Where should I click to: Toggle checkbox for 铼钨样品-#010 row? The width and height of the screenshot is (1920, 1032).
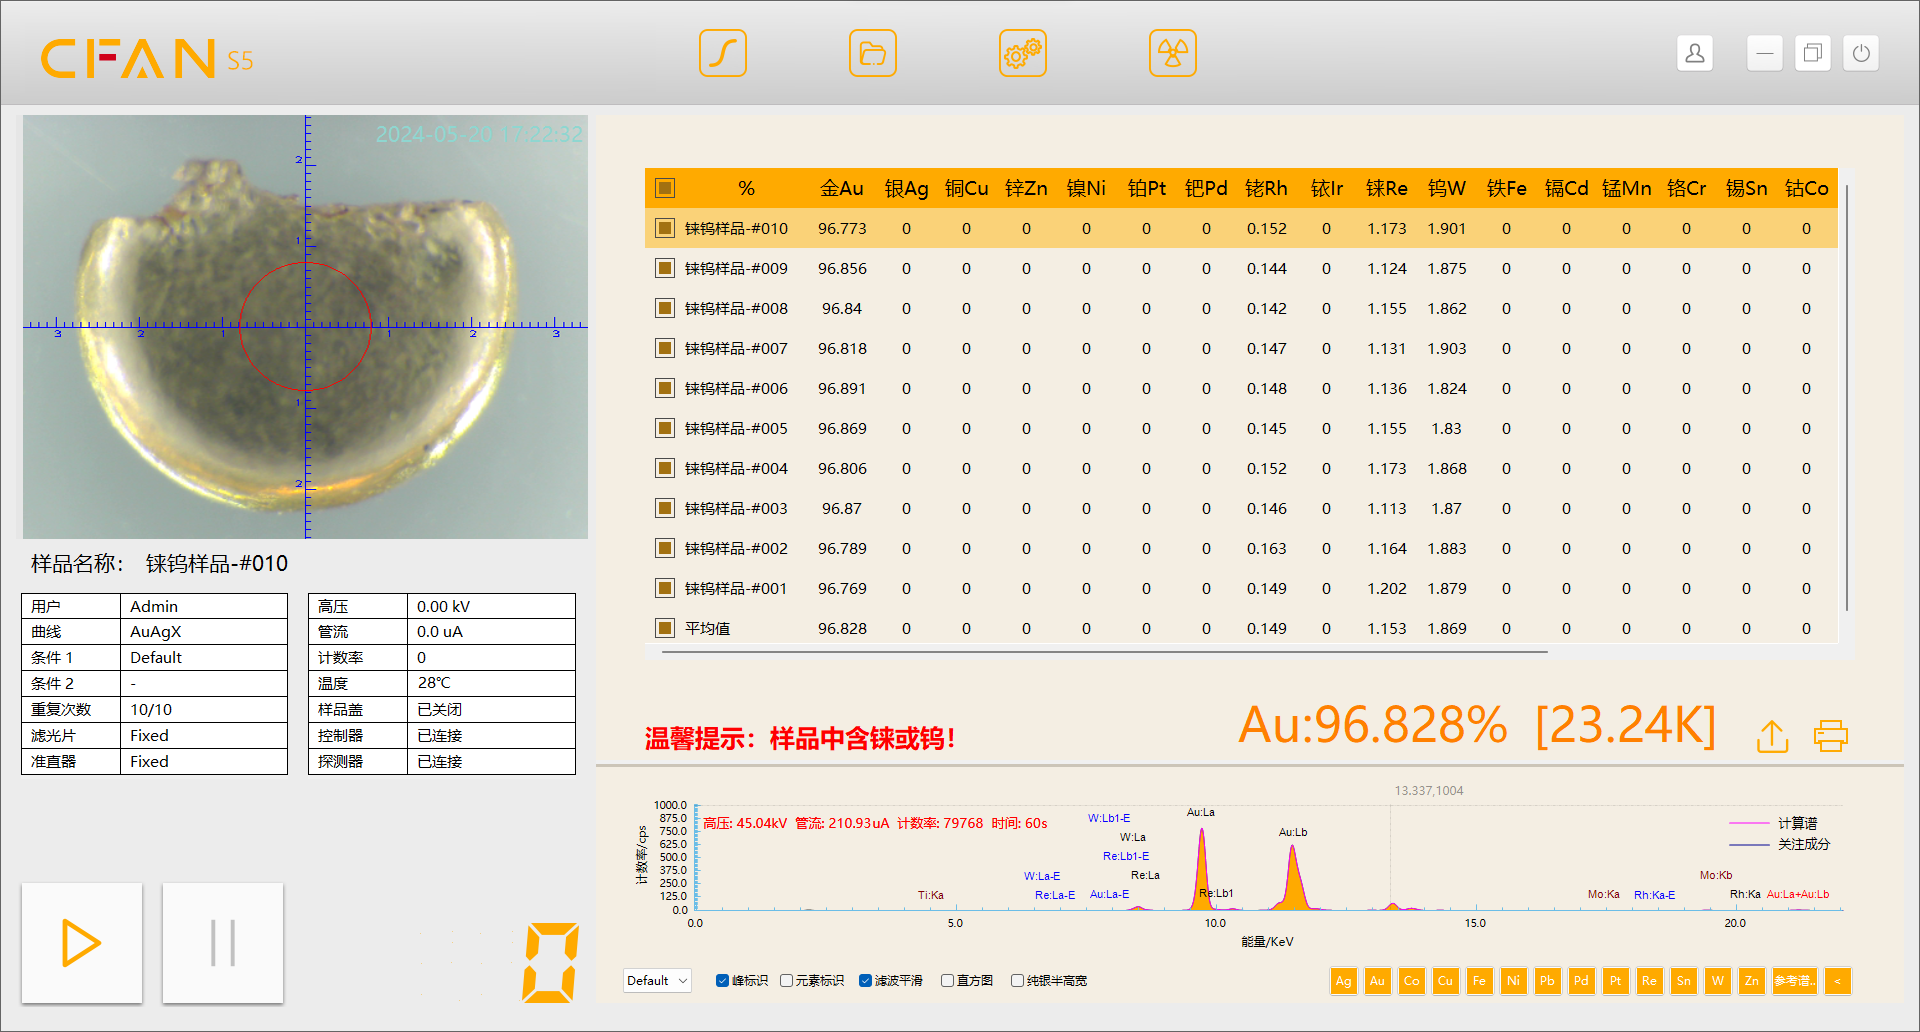coord(665,228)
